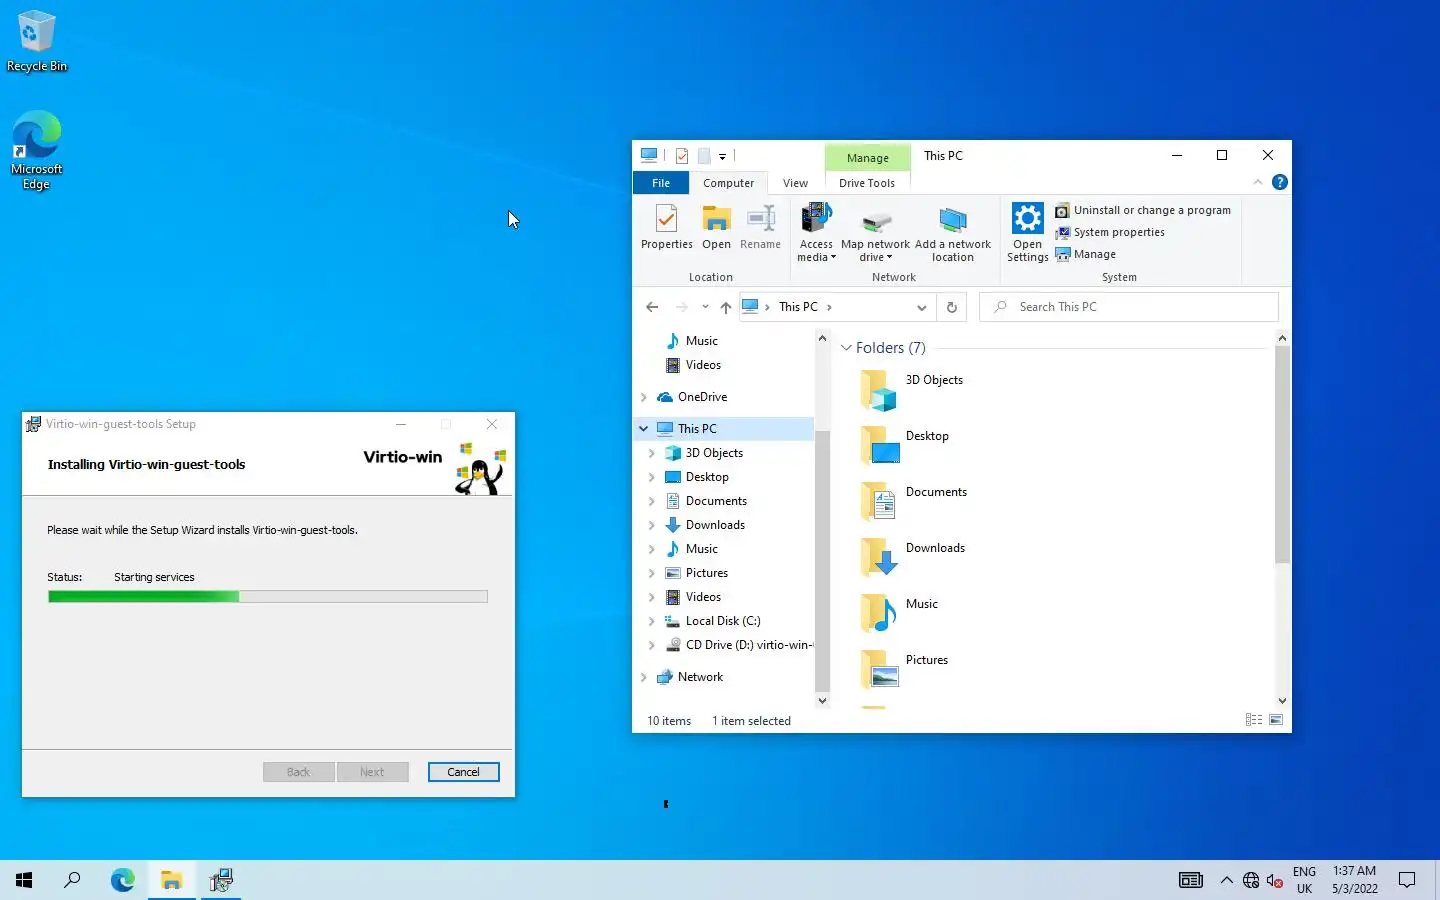The width and height of the screenshot is (1440, 900).
Task: Switch to the View tab
Action: pyautogui.click(x=795, y=183)
